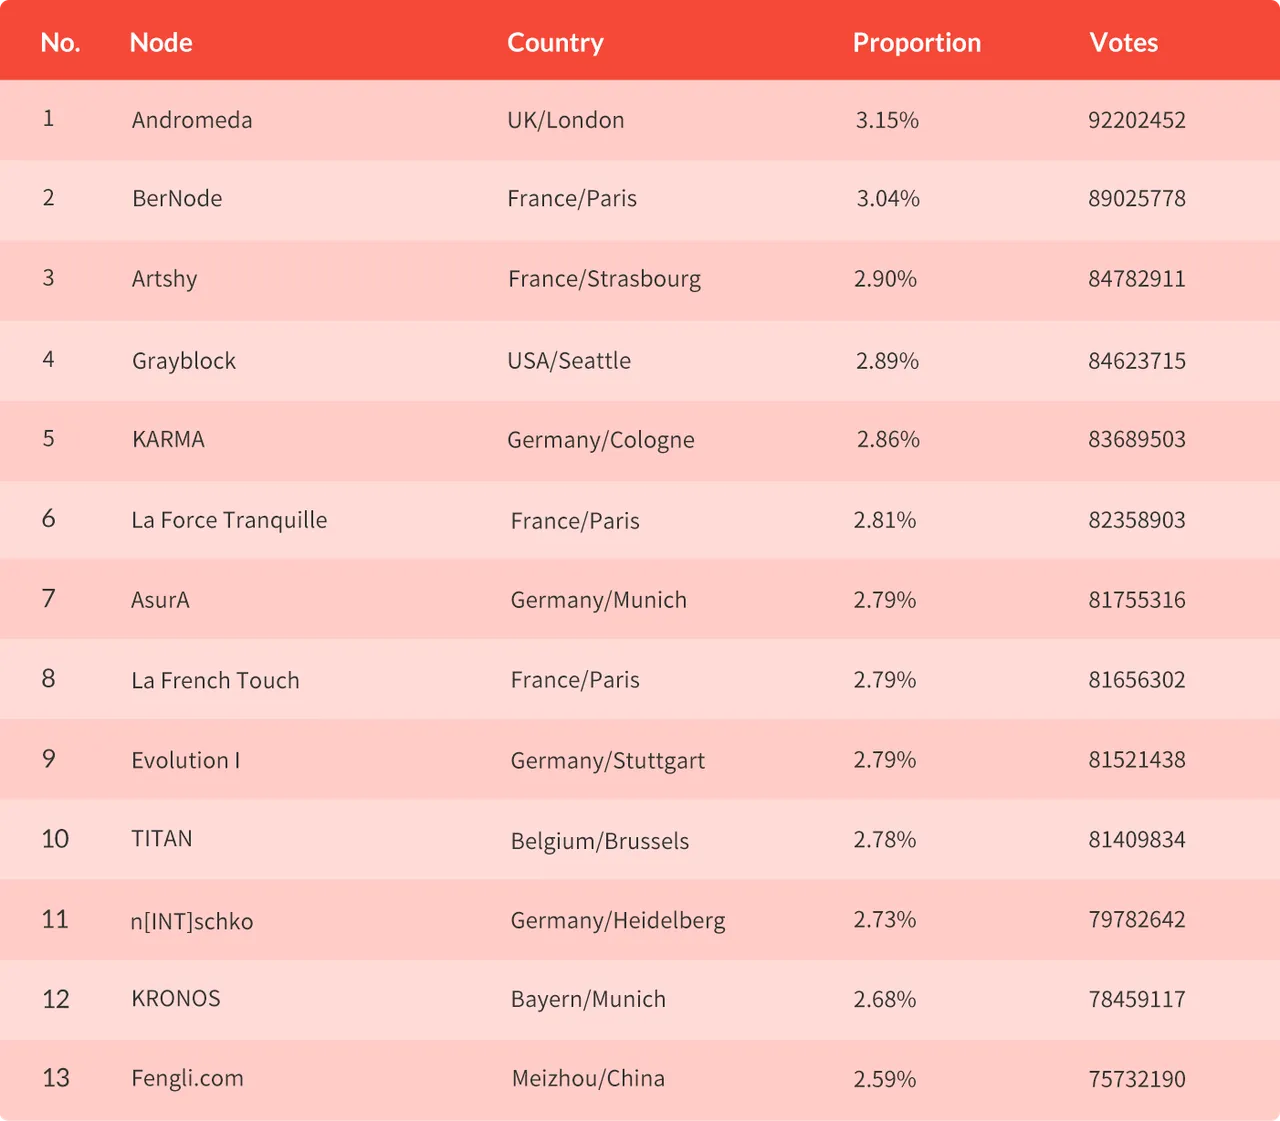Screen dimensions: 1280x1121
Task: Click the Country column header
Action: point(555,43)
